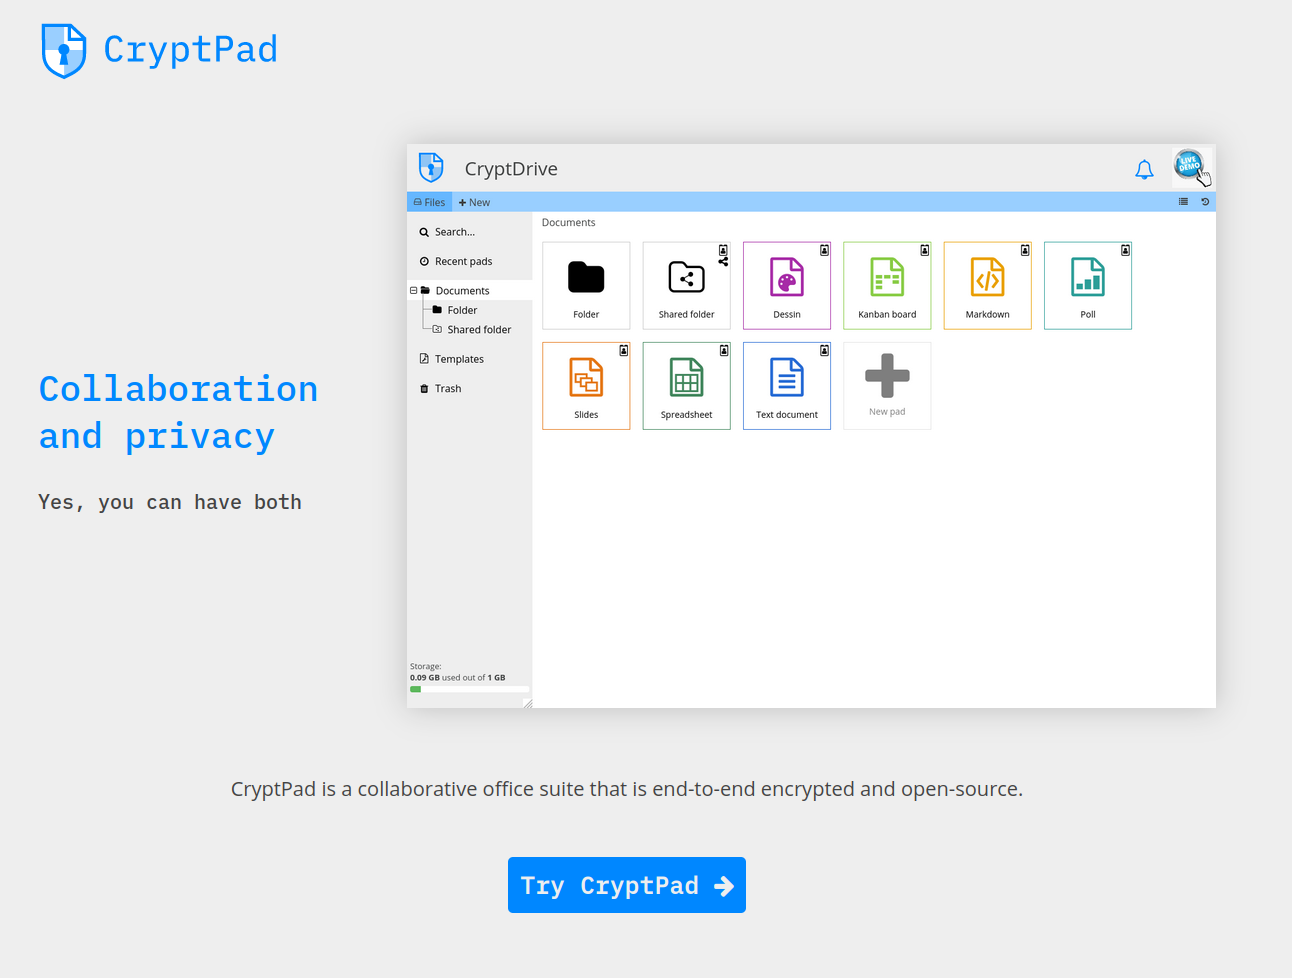Open the Spreadsheet tile
1292x978 pixels.
[687, 386]
